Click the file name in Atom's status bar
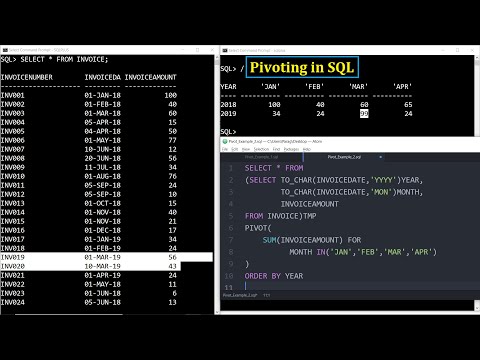This screenshot has height=360, width=480. coord(240,295)
